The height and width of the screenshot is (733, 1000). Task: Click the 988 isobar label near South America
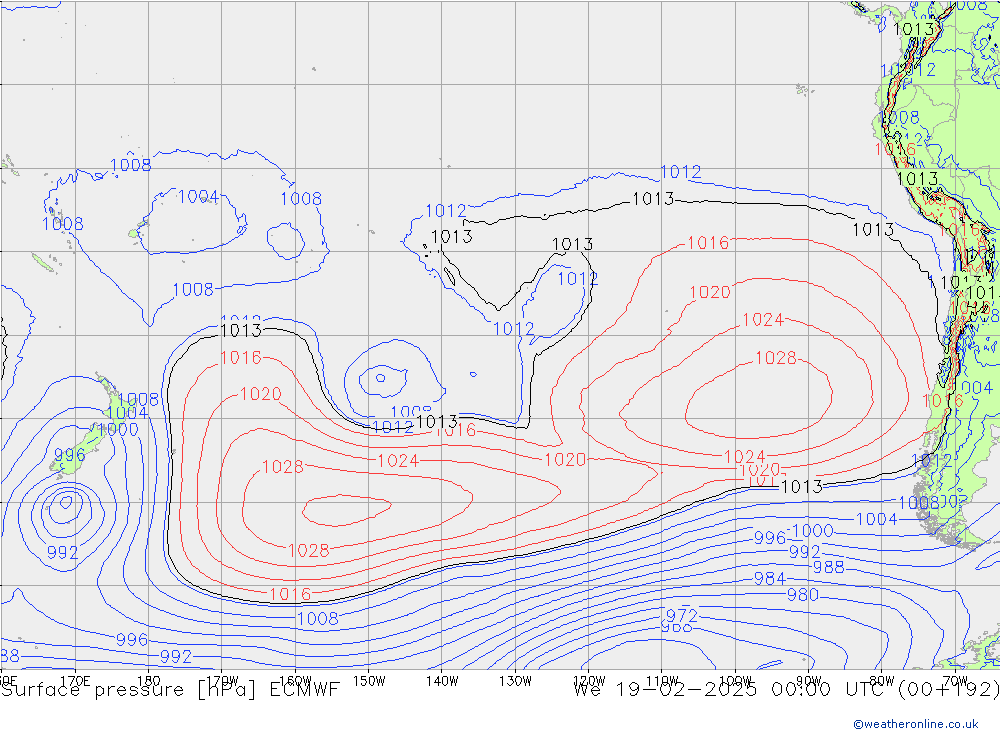pos(828,567)
